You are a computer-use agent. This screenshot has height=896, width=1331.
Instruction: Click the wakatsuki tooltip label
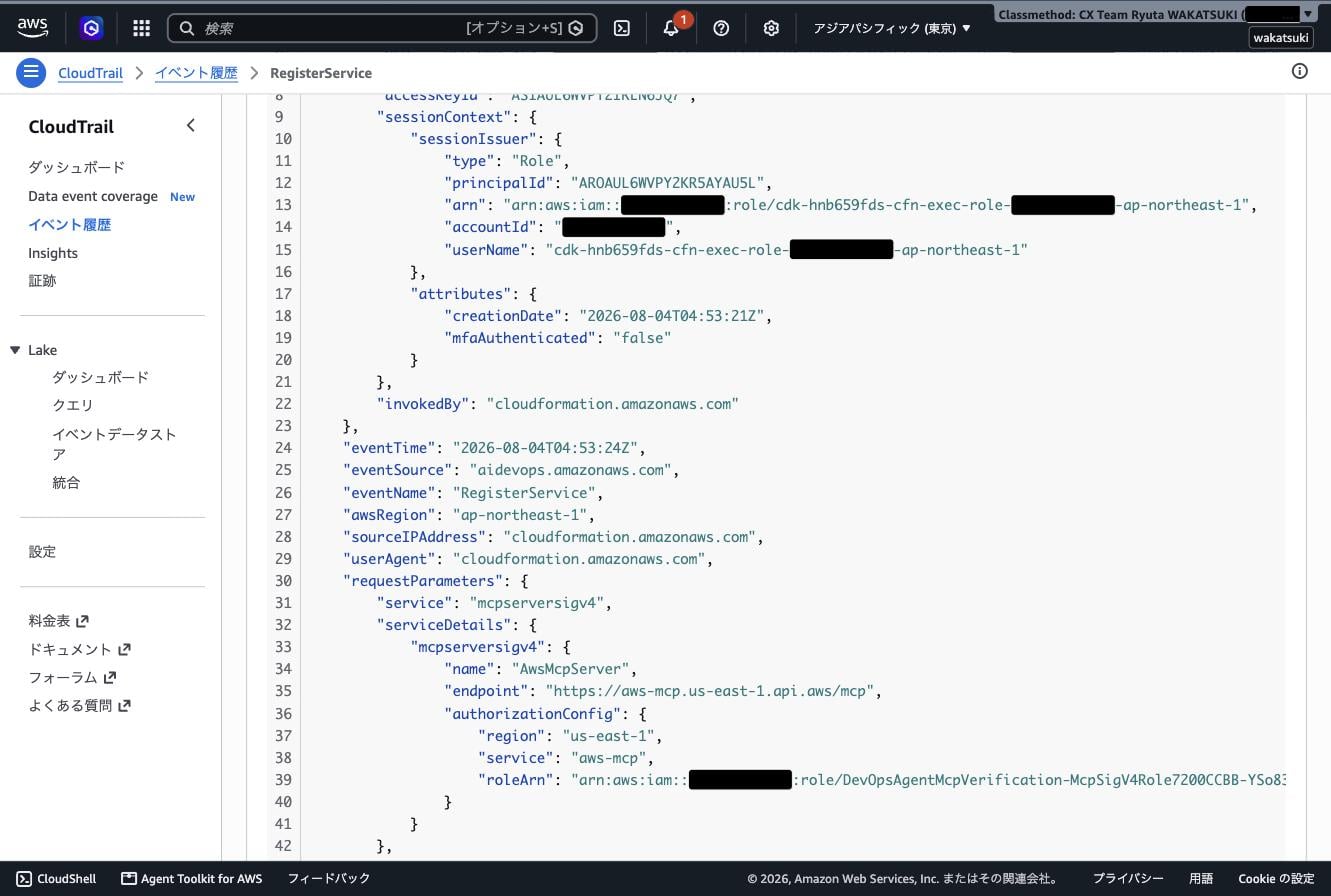pyautogui.click(x=1281, y=38)
